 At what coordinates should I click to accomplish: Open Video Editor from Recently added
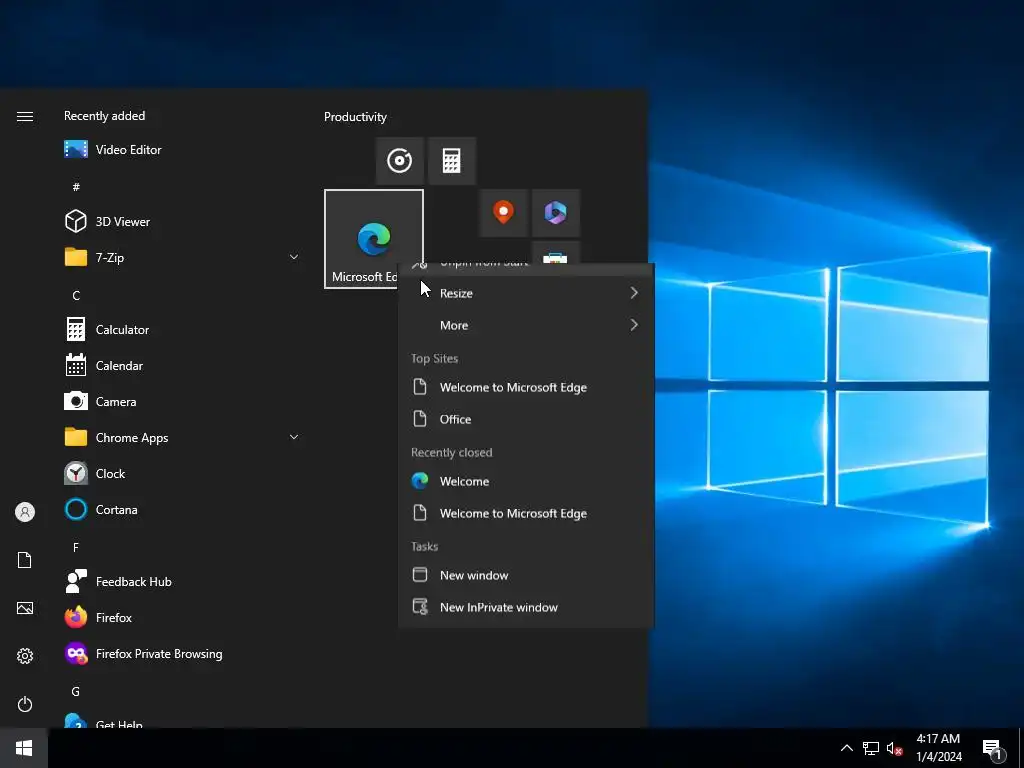182,150
